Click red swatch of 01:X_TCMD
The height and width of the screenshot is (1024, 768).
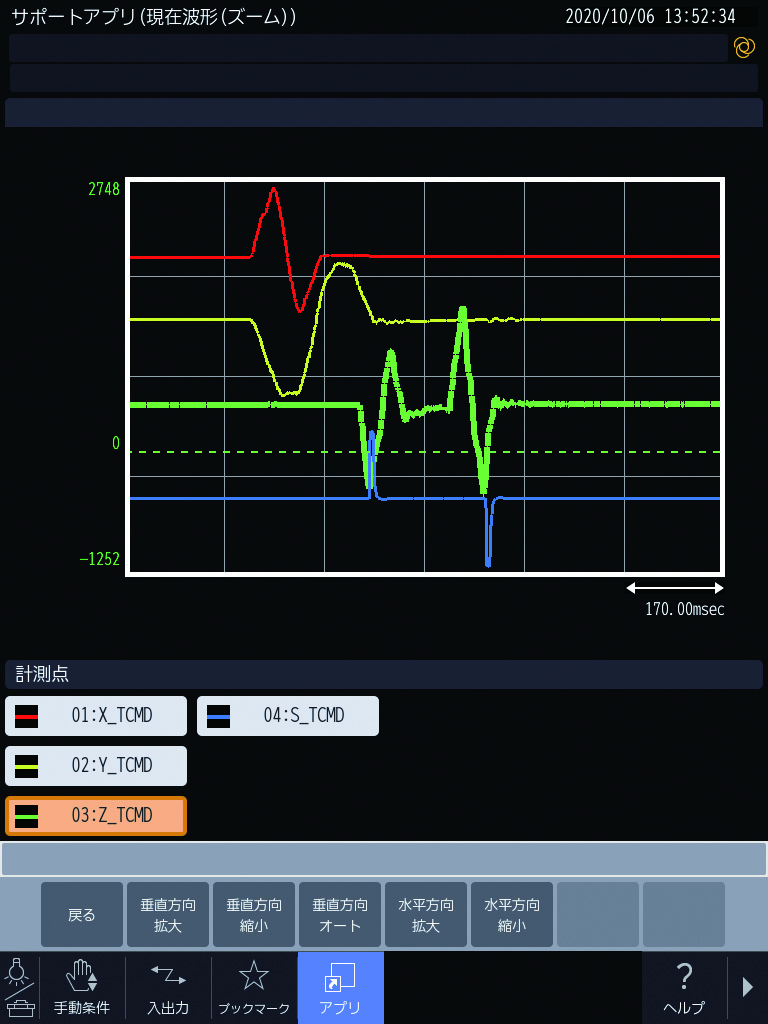coord(27,716)
